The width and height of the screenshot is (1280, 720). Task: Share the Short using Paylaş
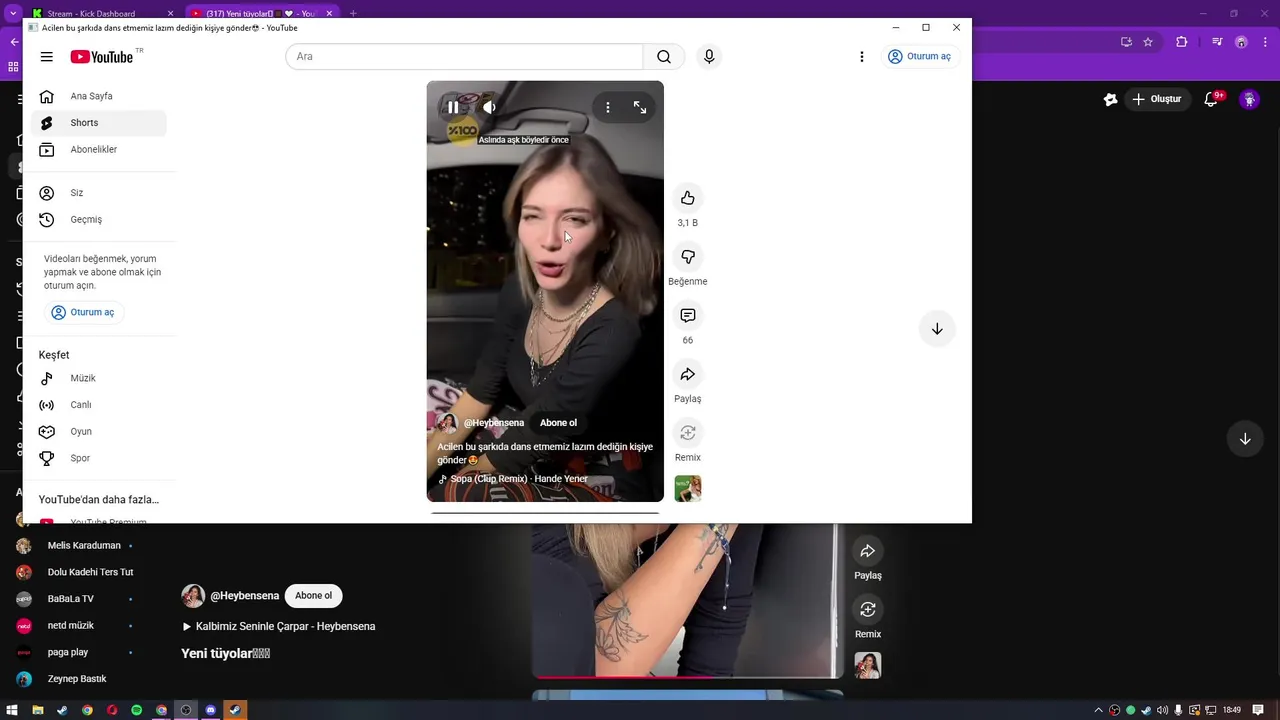[688, 374]
